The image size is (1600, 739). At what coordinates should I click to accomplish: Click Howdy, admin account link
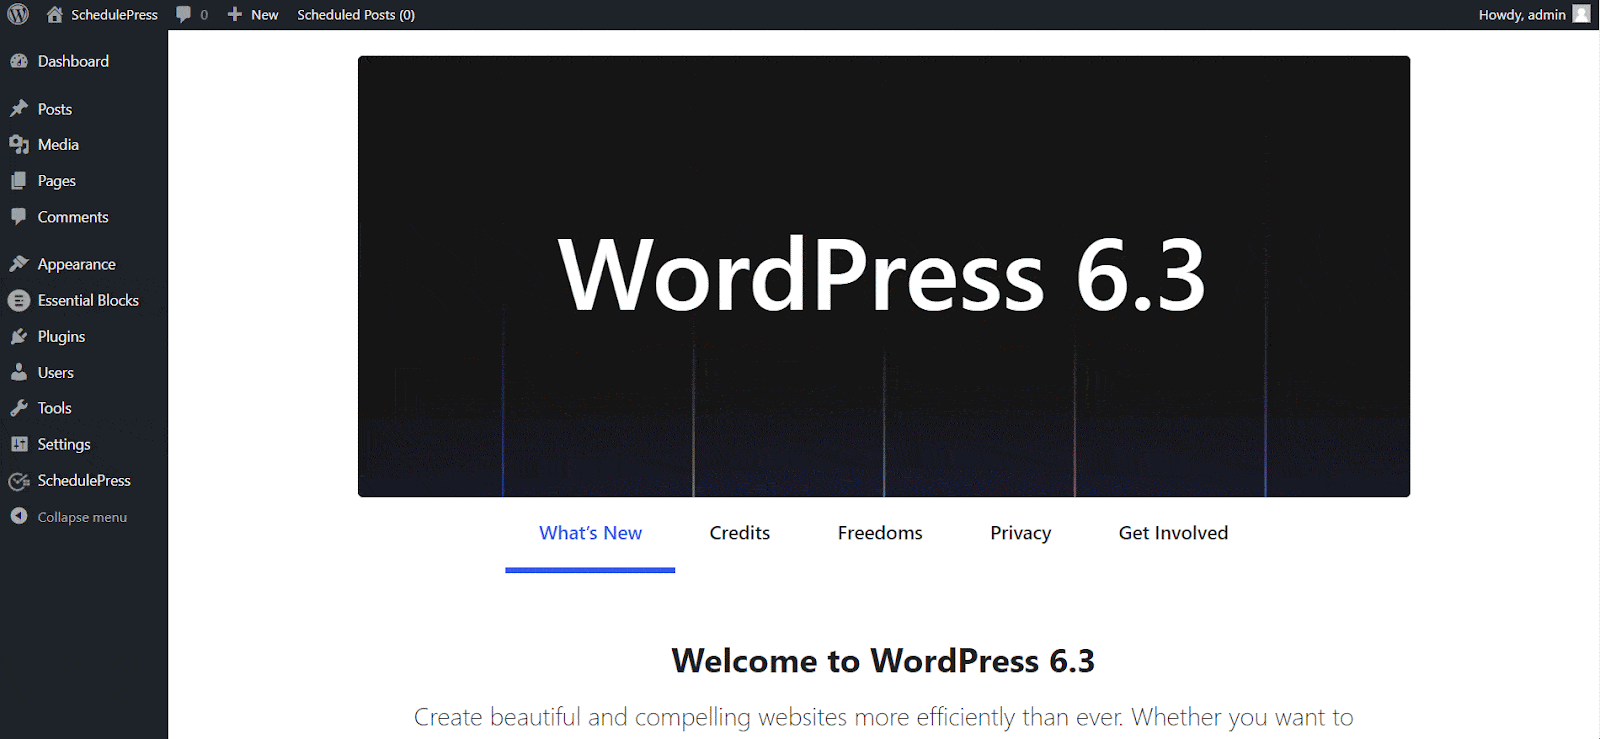click(x=1522, y=14)
